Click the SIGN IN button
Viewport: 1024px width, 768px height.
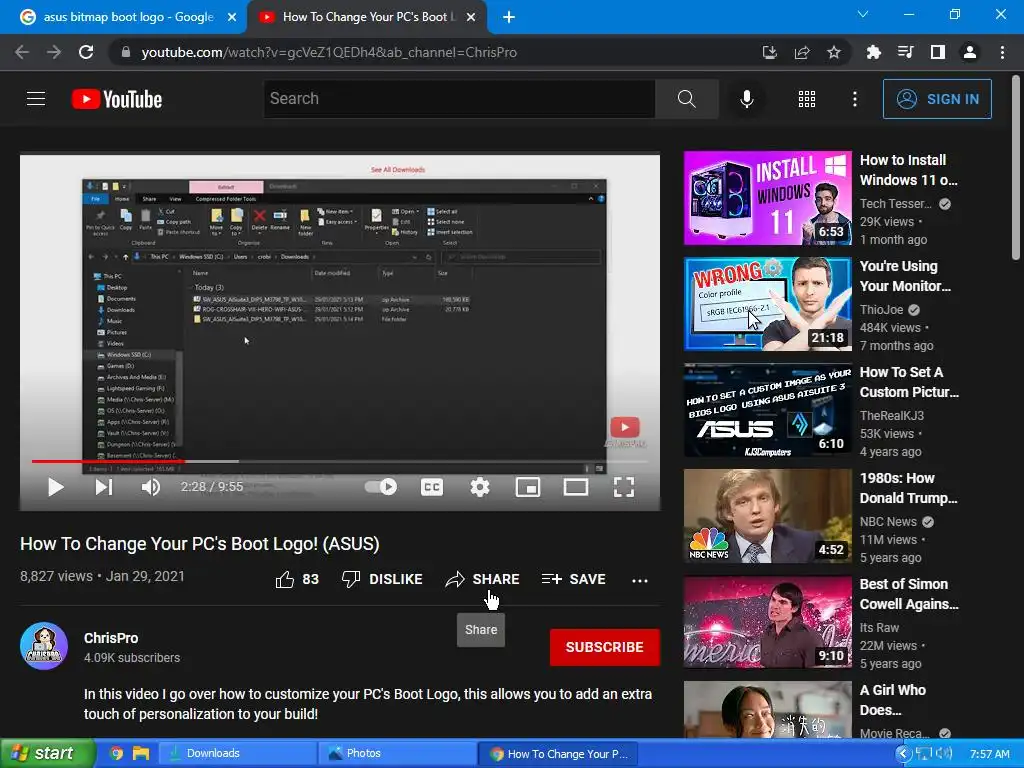[x=937, y=99]
